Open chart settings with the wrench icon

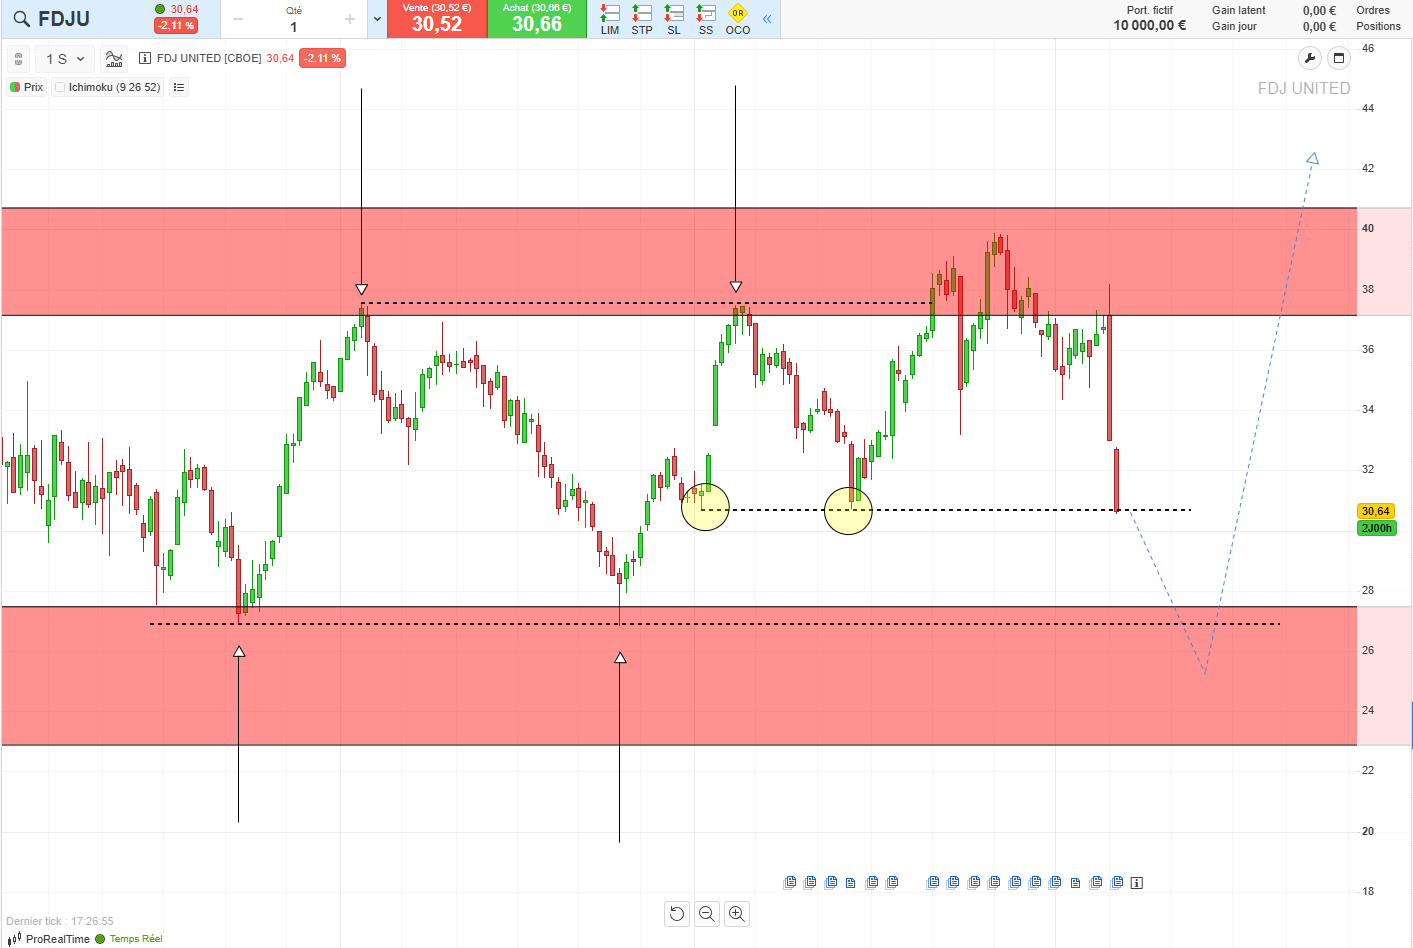pos(1310,58)
